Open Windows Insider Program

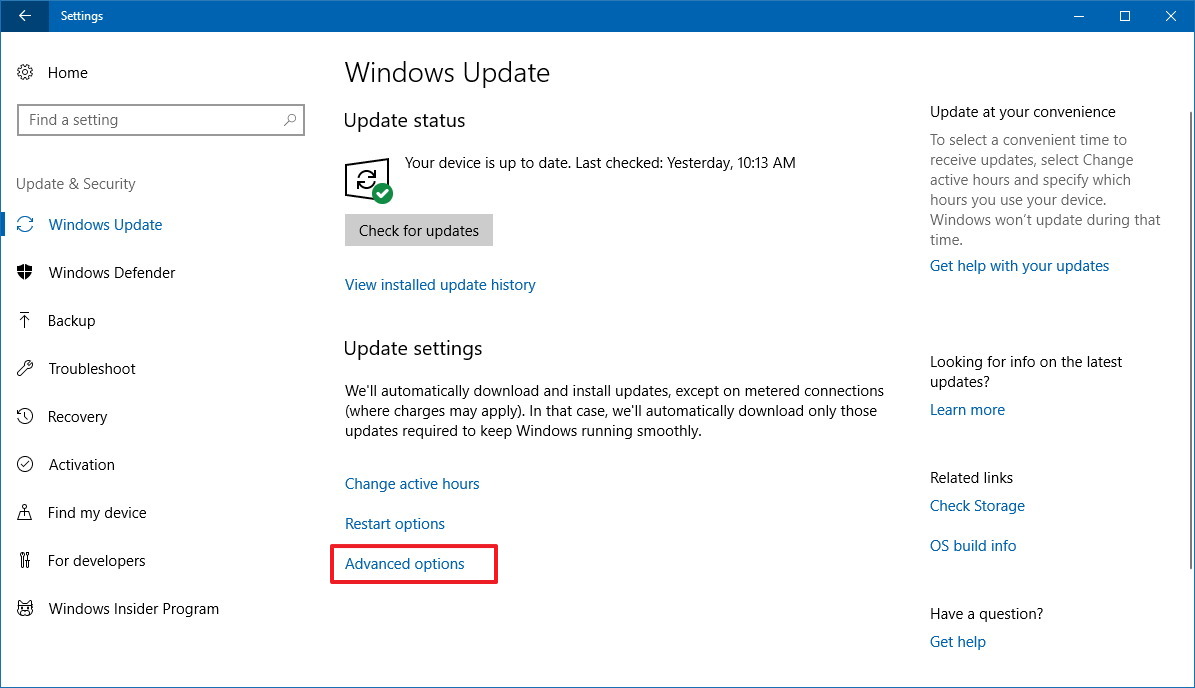coord(132,608)
